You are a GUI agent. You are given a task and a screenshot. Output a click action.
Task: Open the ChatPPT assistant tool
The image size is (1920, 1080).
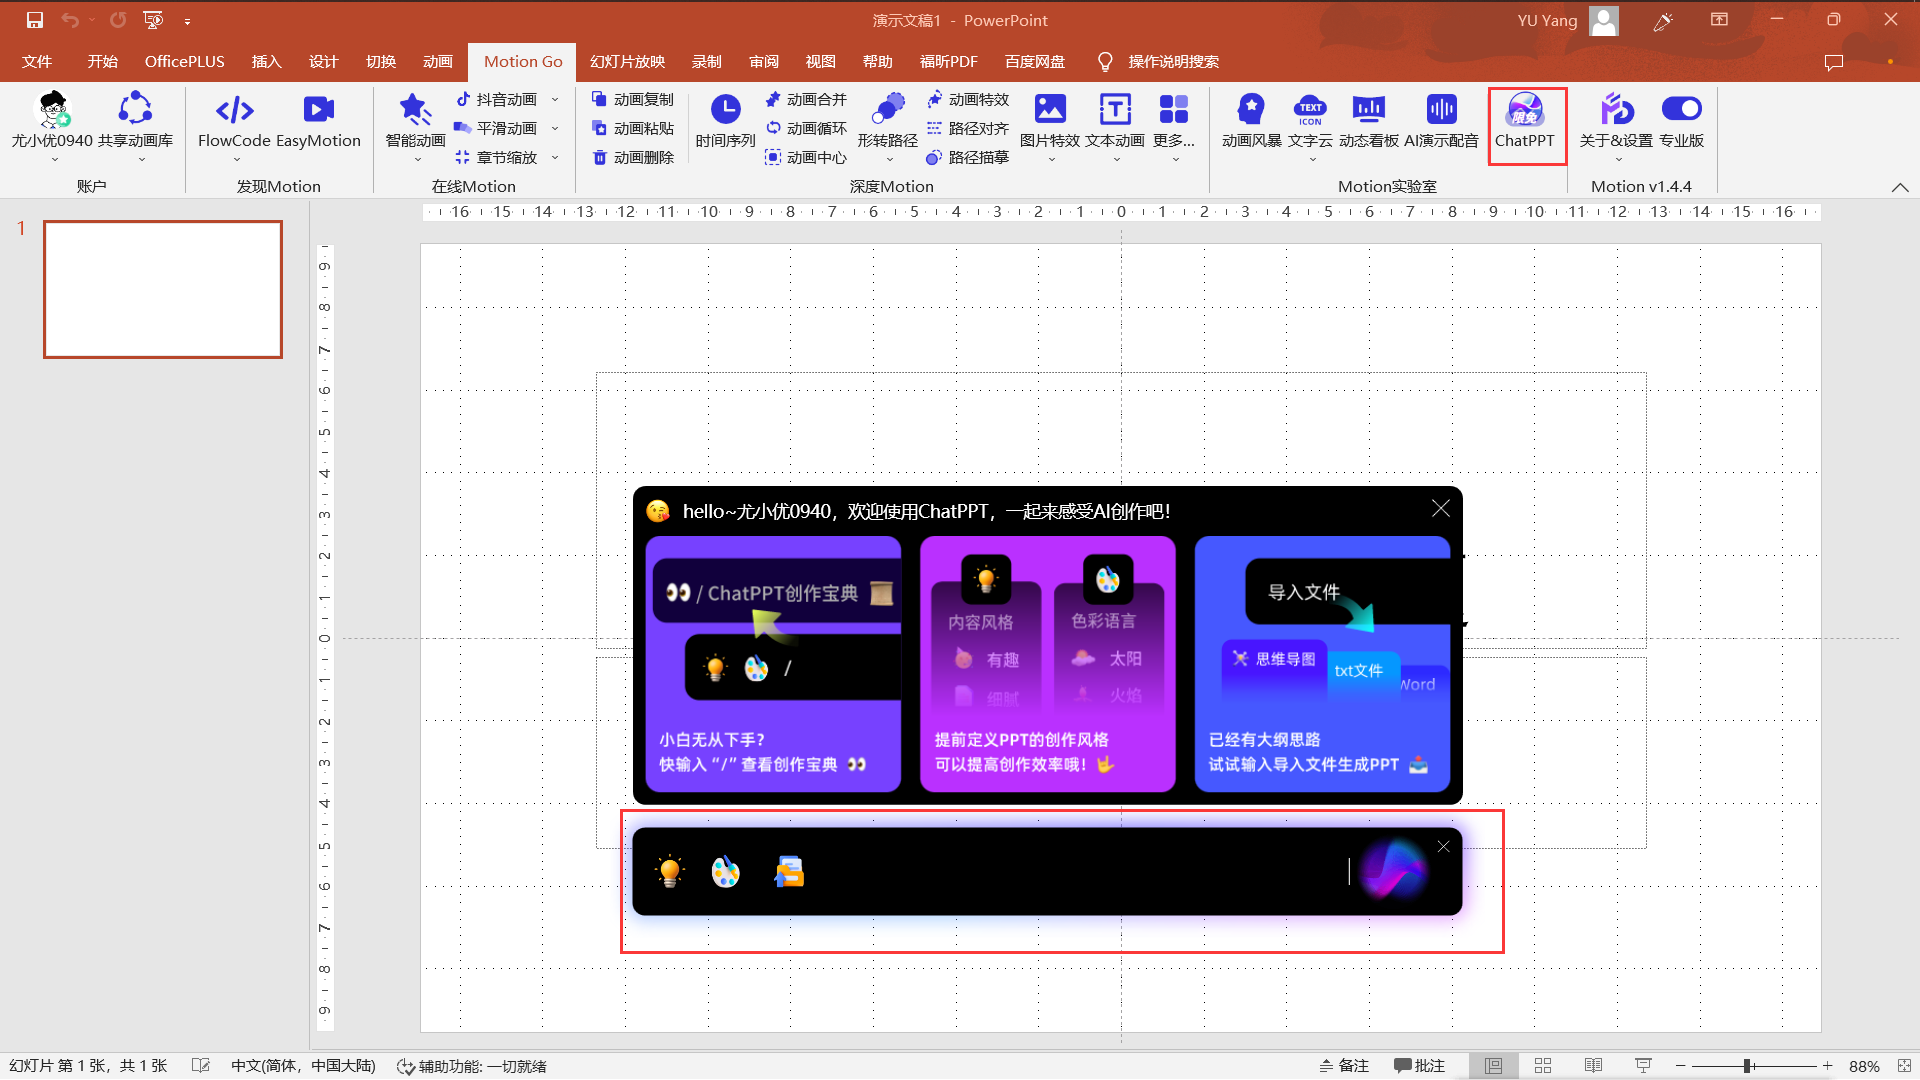tap(1526, 125)
